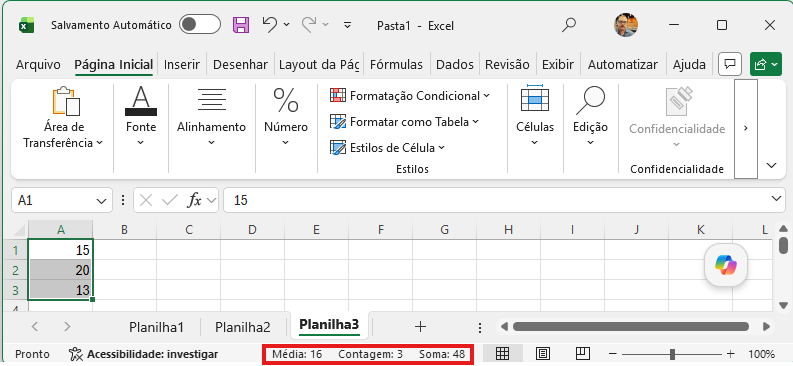
Task: Show more ribbon commands arrow
Action: point(745,128)
